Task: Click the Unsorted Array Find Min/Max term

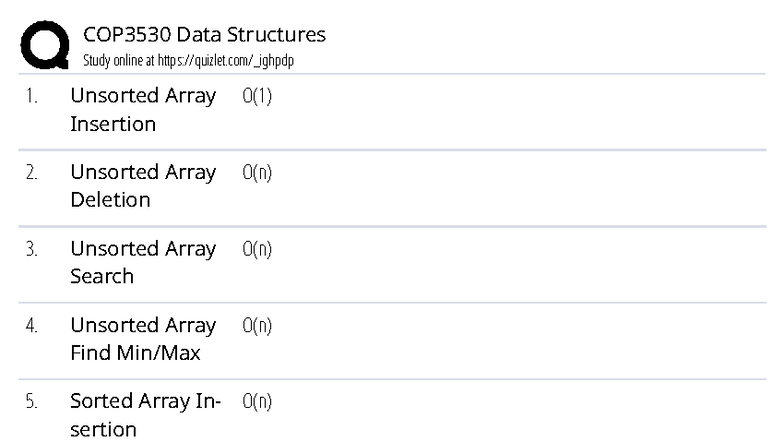Action: (142, 339)
